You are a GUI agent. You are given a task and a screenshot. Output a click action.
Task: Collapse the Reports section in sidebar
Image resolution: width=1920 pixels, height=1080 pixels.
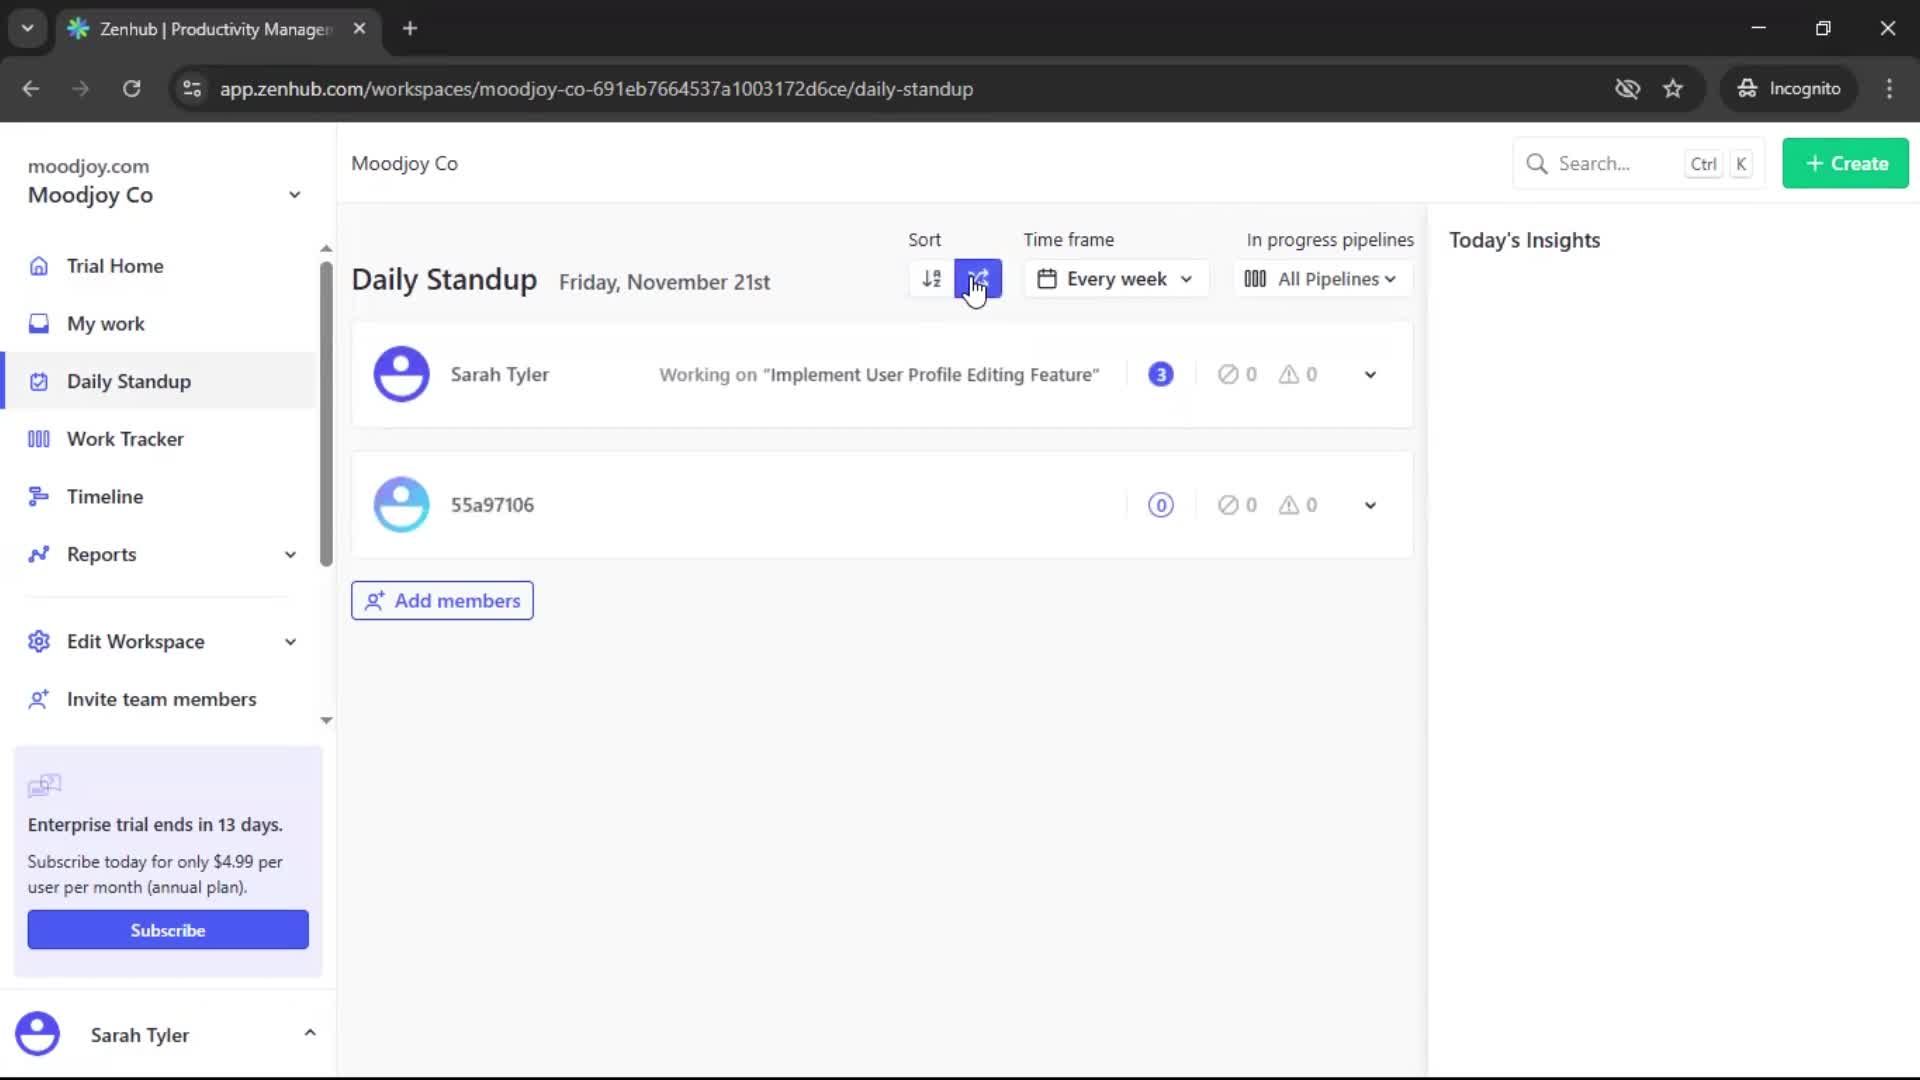[x=290, y=554]
